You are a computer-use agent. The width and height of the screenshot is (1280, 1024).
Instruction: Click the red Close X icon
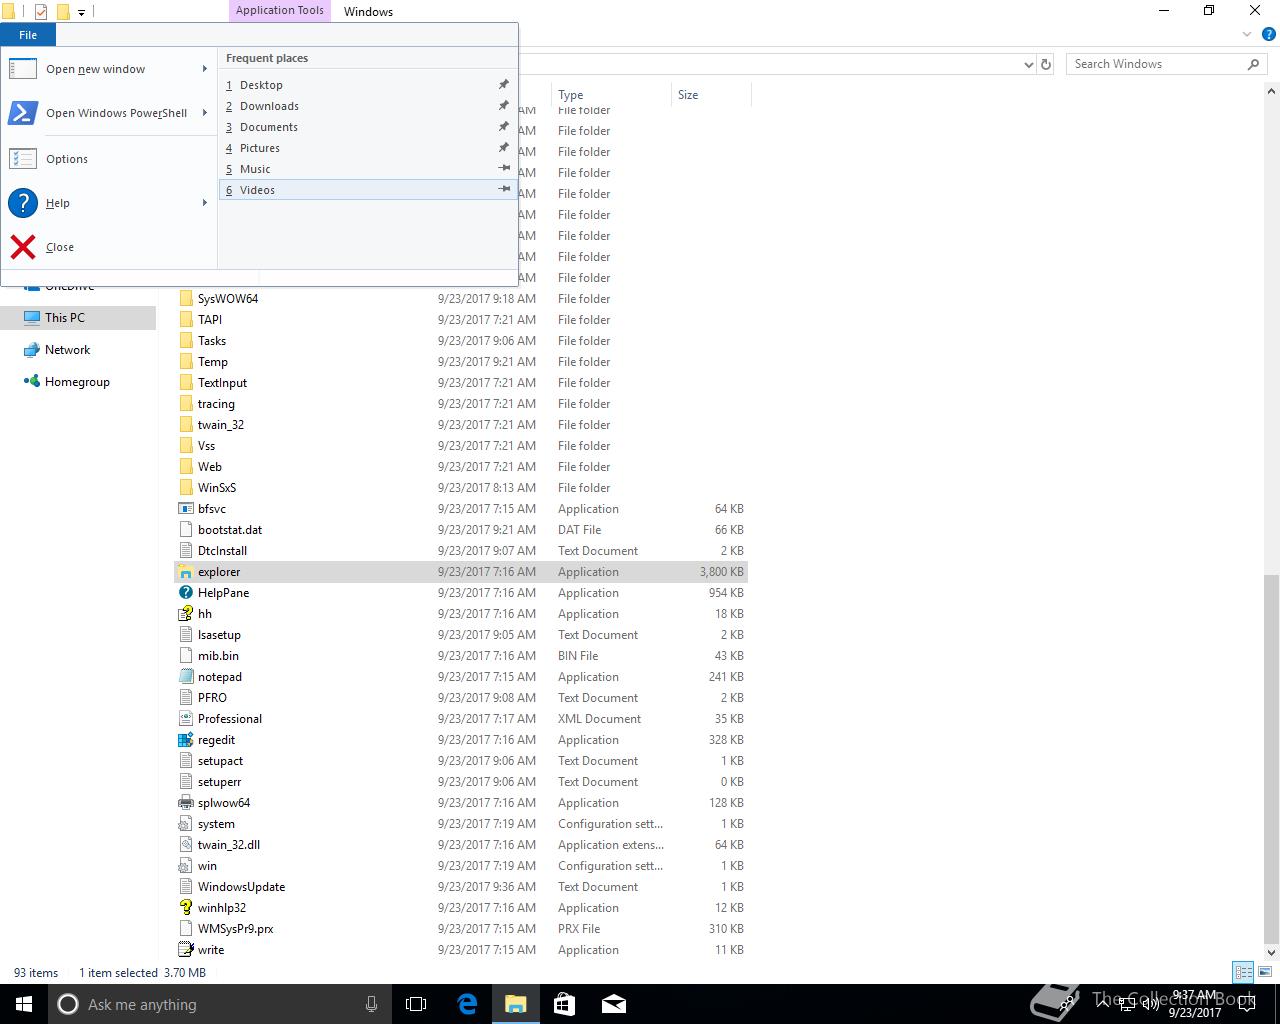coord(23,247)
